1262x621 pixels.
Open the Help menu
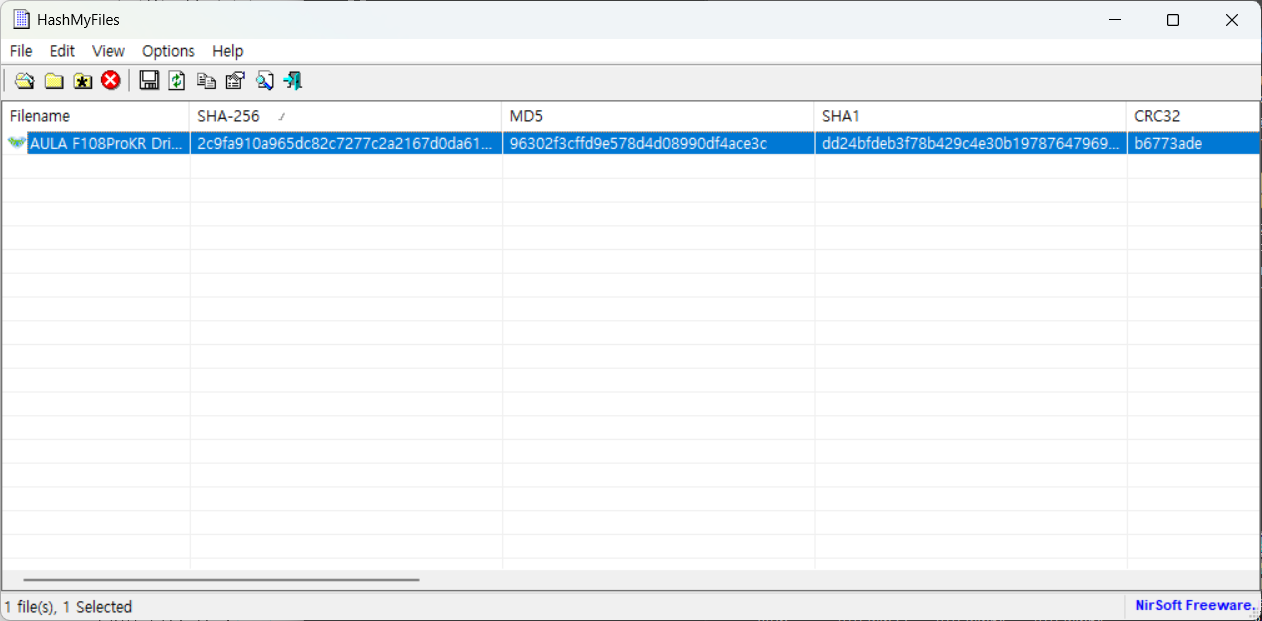tap(227, 51)
